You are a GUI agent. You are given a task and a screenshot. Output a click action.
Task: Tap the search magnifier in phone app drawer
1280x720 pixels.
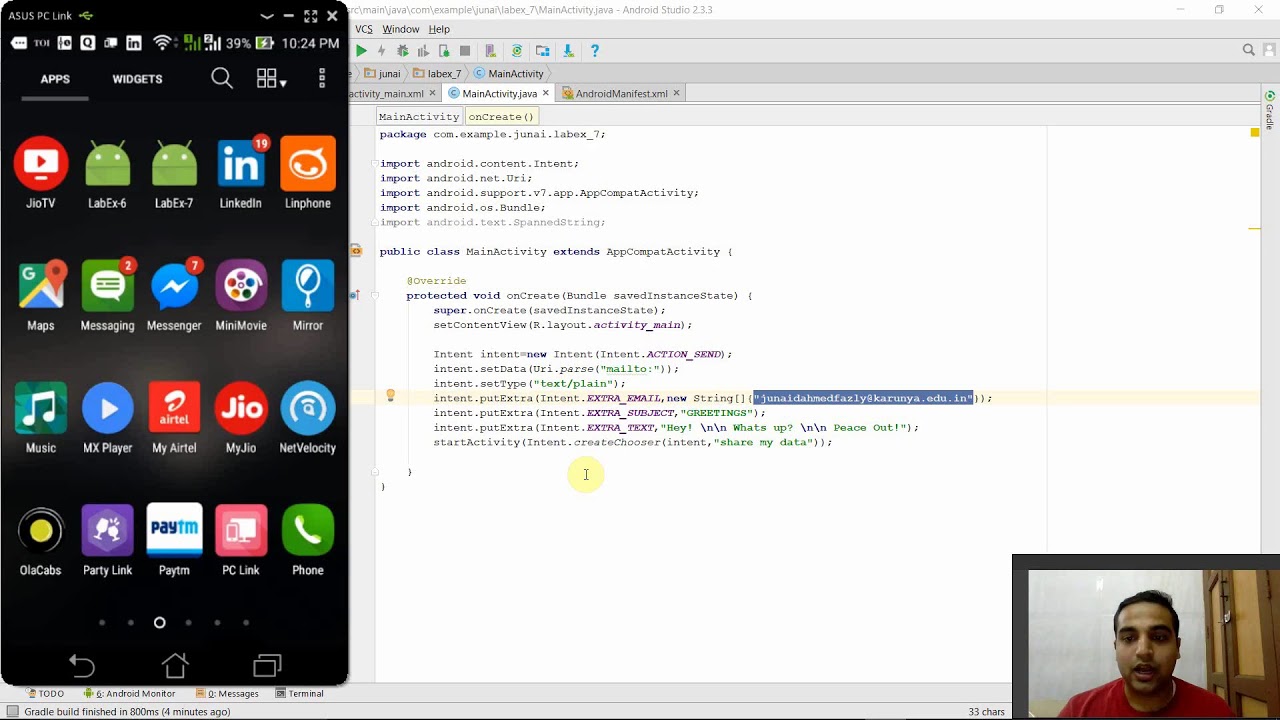(x=222, y=78)
